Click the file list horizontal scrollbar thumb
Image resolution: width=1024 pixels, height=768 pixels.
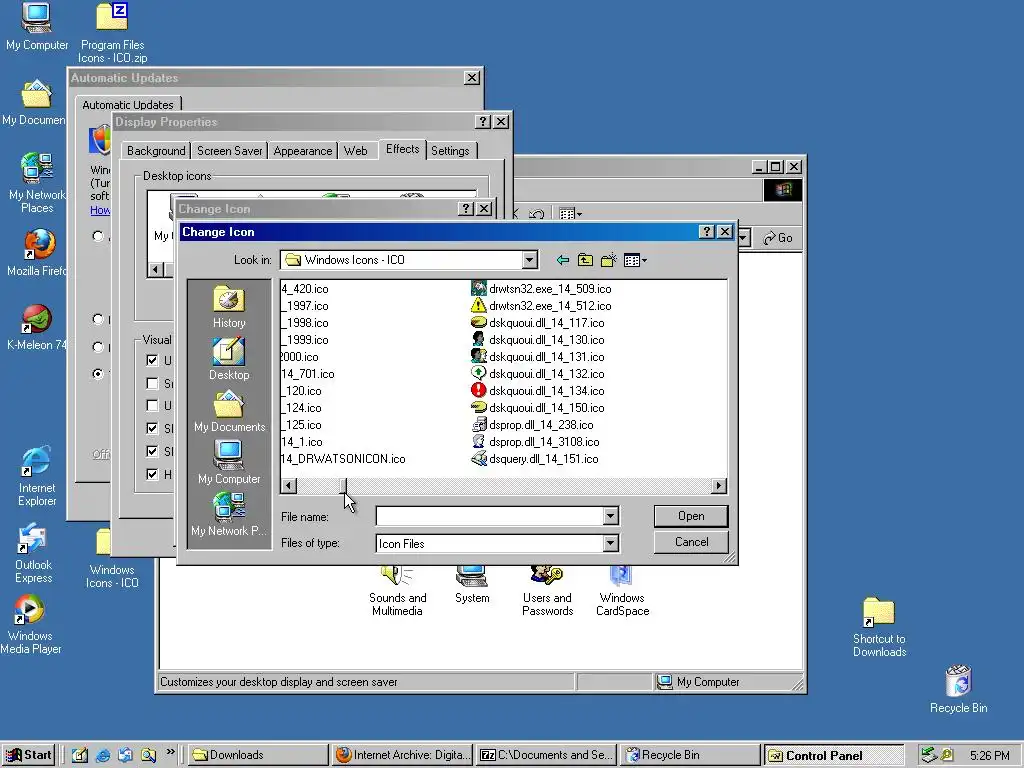pyautogui.click(x=344, y=485)
